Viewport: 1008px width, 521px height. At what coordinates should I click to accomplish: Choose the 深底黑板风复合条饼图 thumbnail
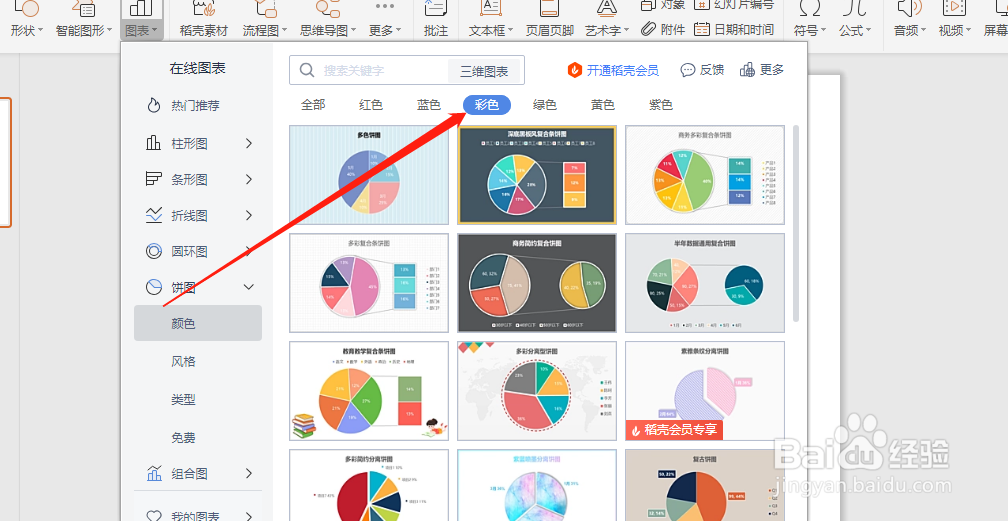pyautogui.click(x=537, y=175)
